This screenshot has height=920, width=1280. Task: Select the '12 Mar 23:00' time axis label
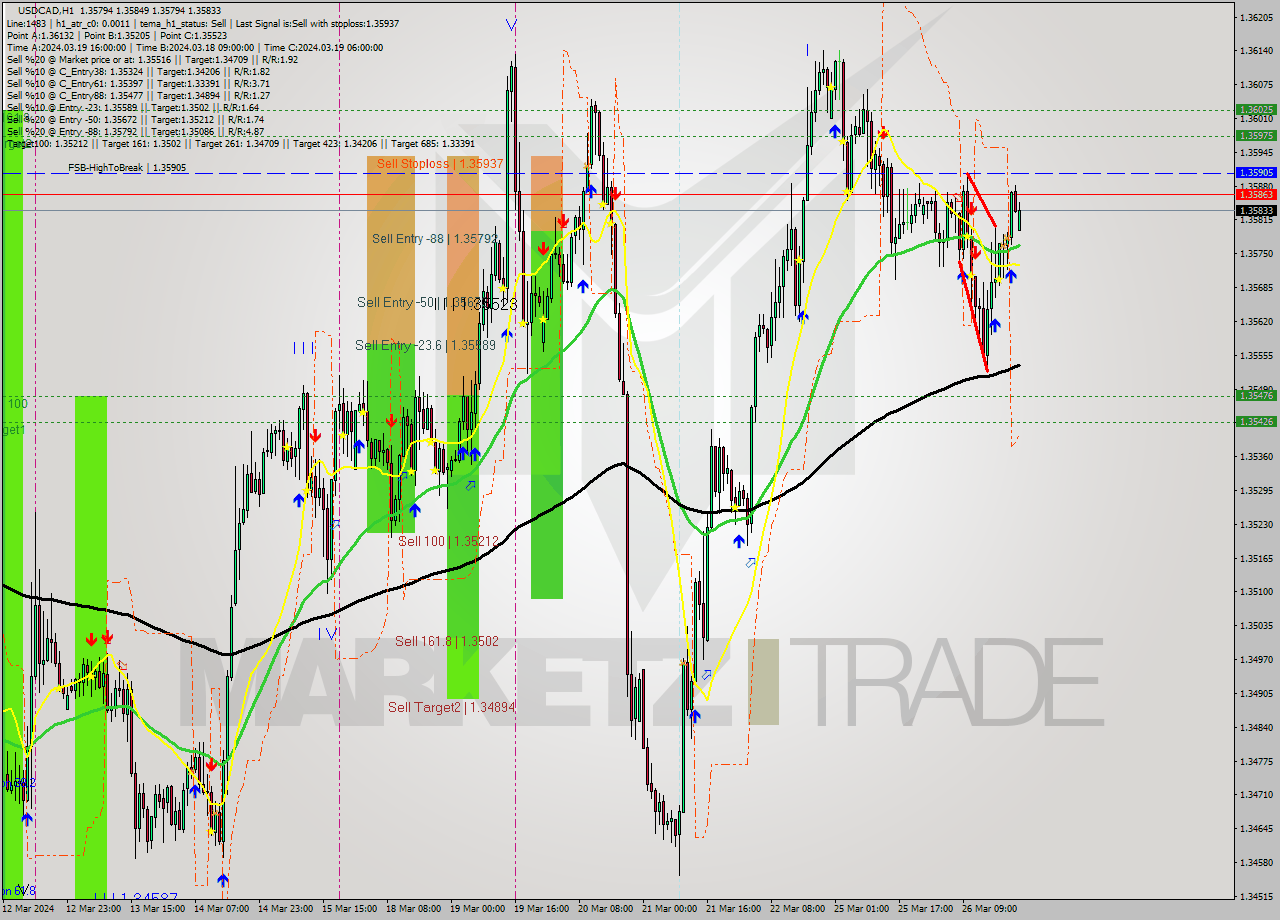tap(95, 908)
